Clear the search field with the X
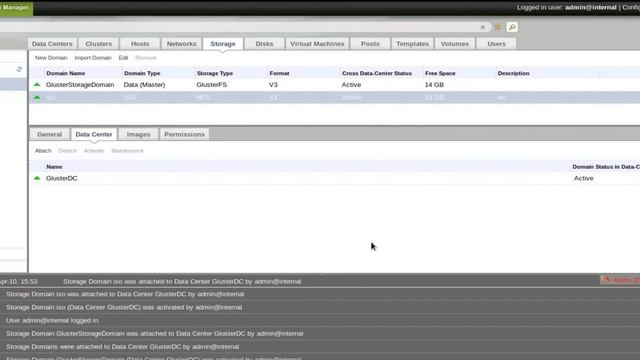 pyautogui.click(x=483, y=27)
